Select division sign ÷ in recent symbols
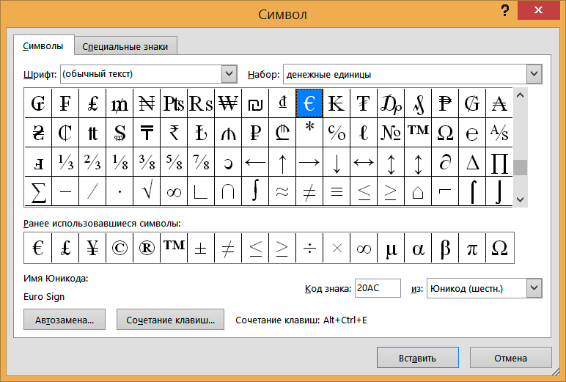This screenshot has height=382, width=566. pos(309,248)
